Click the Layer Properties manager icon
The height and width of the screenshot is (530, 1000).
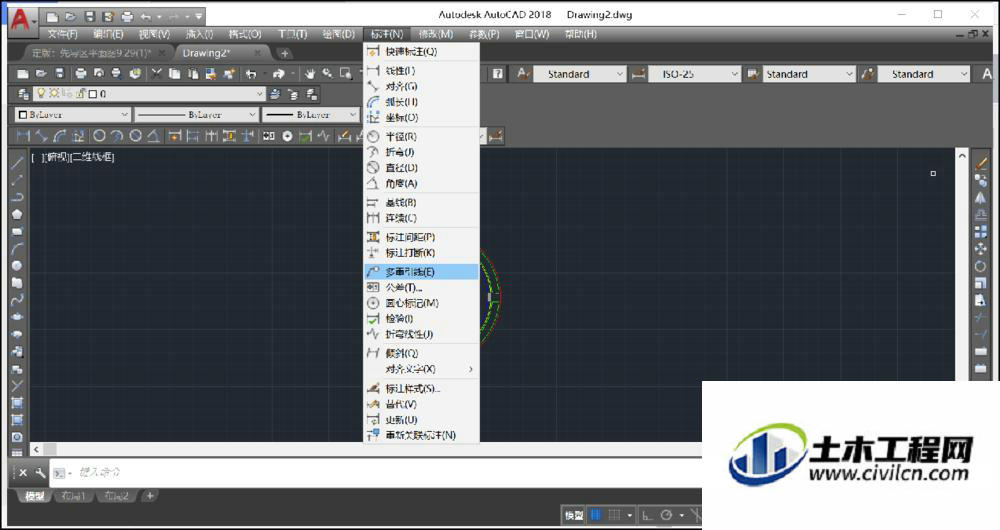[23, 94]
